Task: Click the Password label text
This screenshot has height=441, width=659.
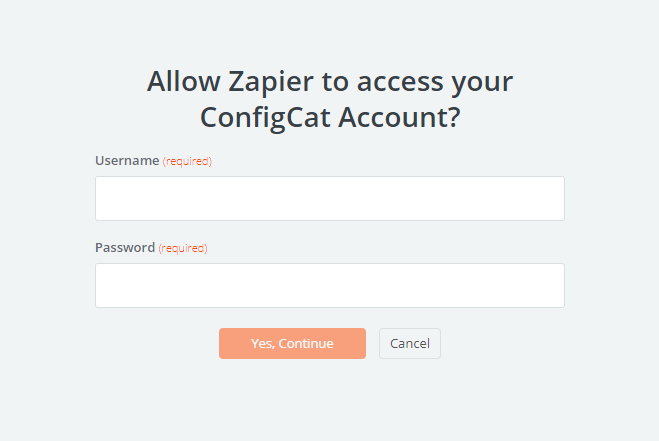Action: pos(125,248)
